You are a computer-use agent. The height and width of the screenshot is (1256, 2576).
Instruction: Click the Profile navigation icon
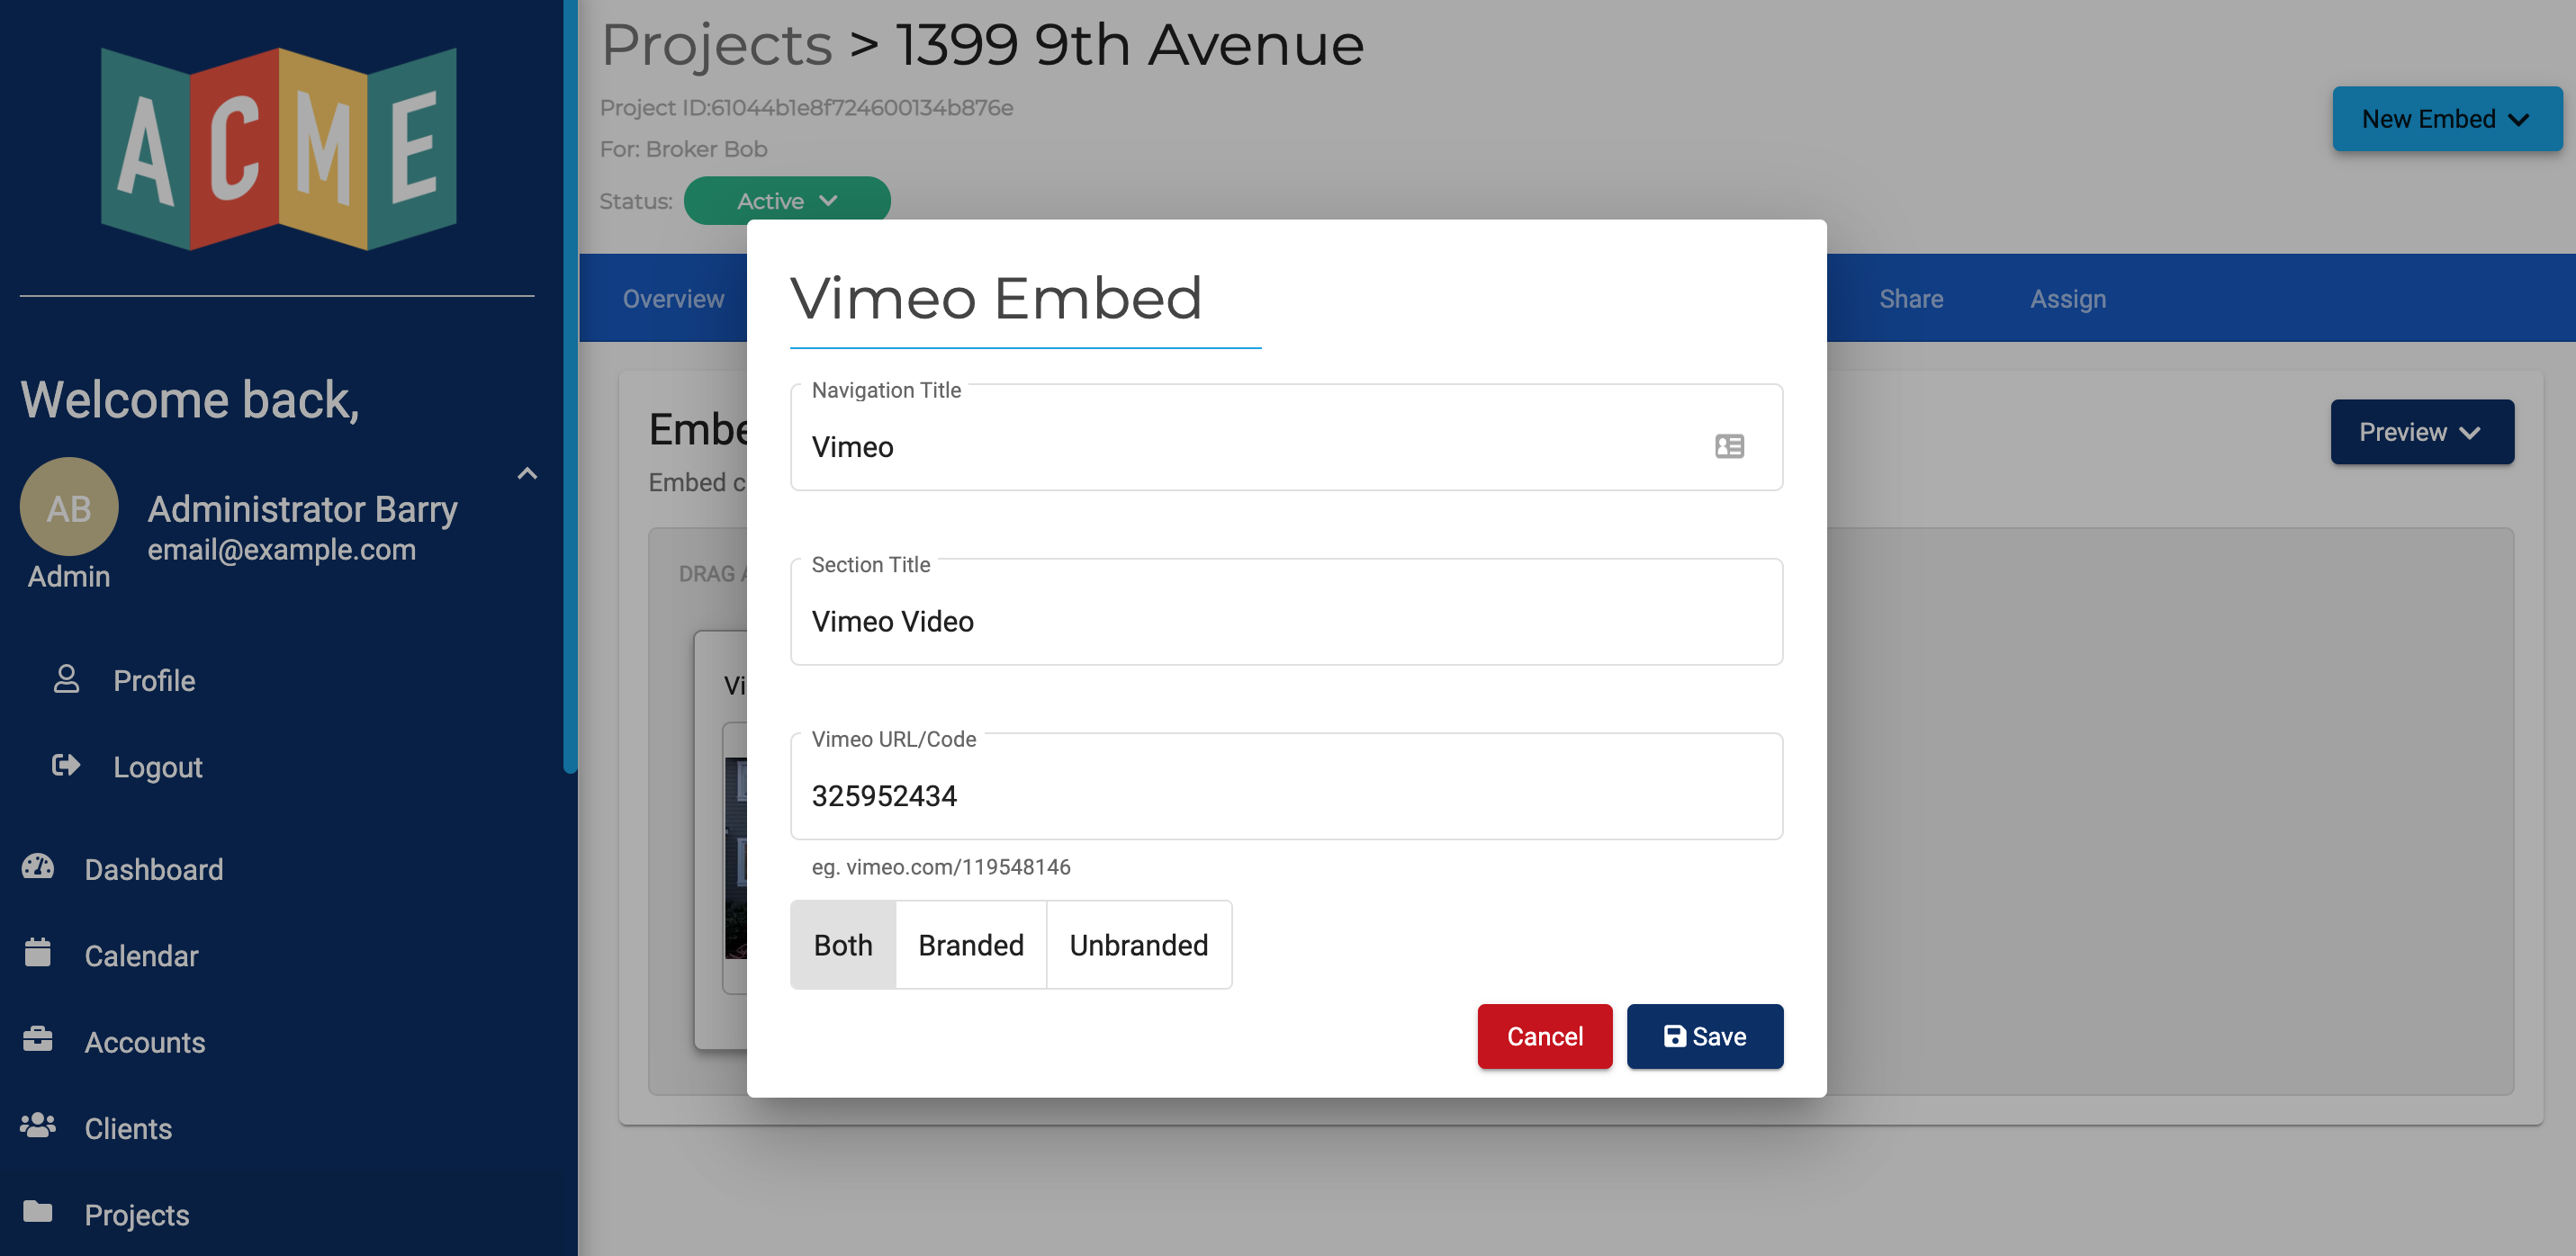click(x=68, y=677)
